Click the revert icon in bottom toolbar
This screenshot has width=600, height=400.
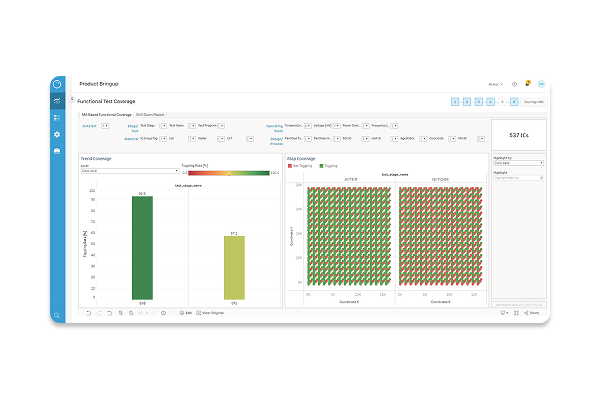pos(110,313)
